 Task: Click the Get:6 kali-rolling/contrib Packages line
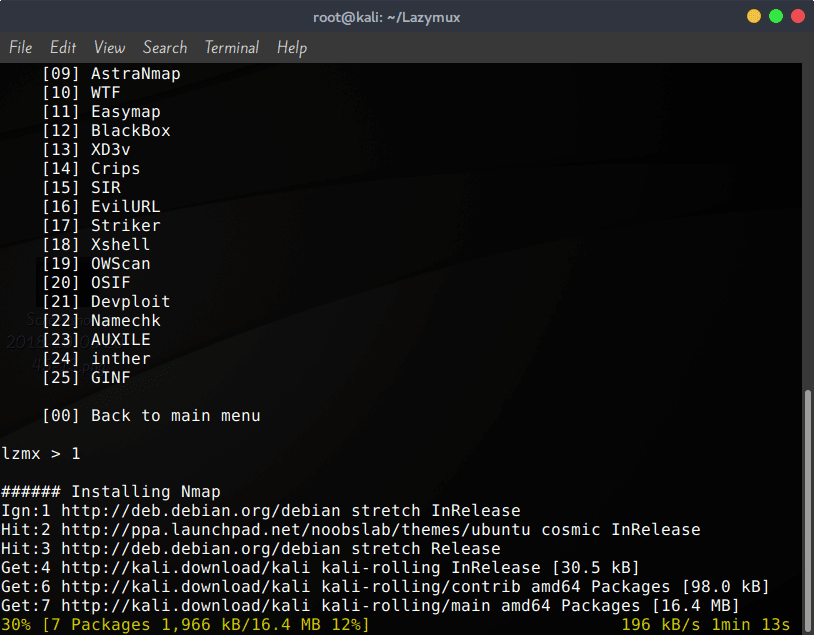click(385, 587)
